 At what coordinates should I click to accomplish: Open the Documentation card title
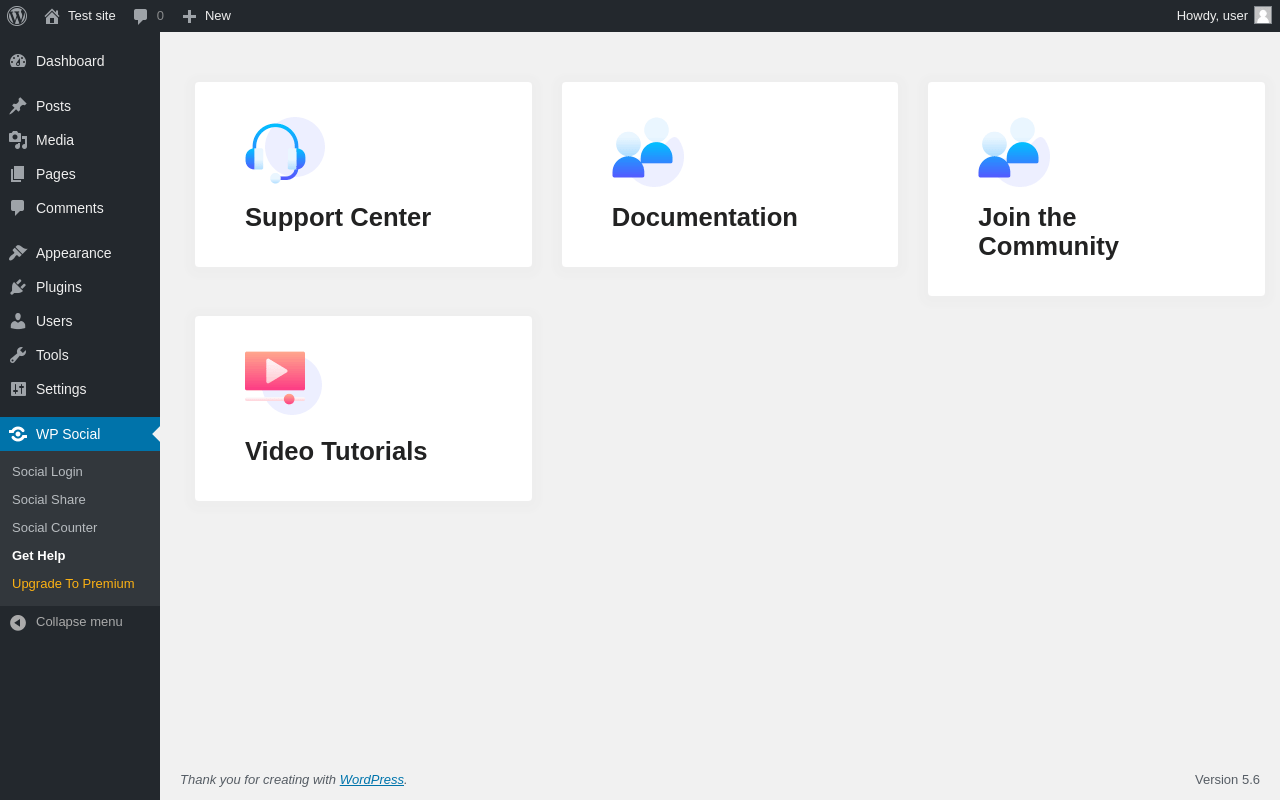tap(705, 217)
